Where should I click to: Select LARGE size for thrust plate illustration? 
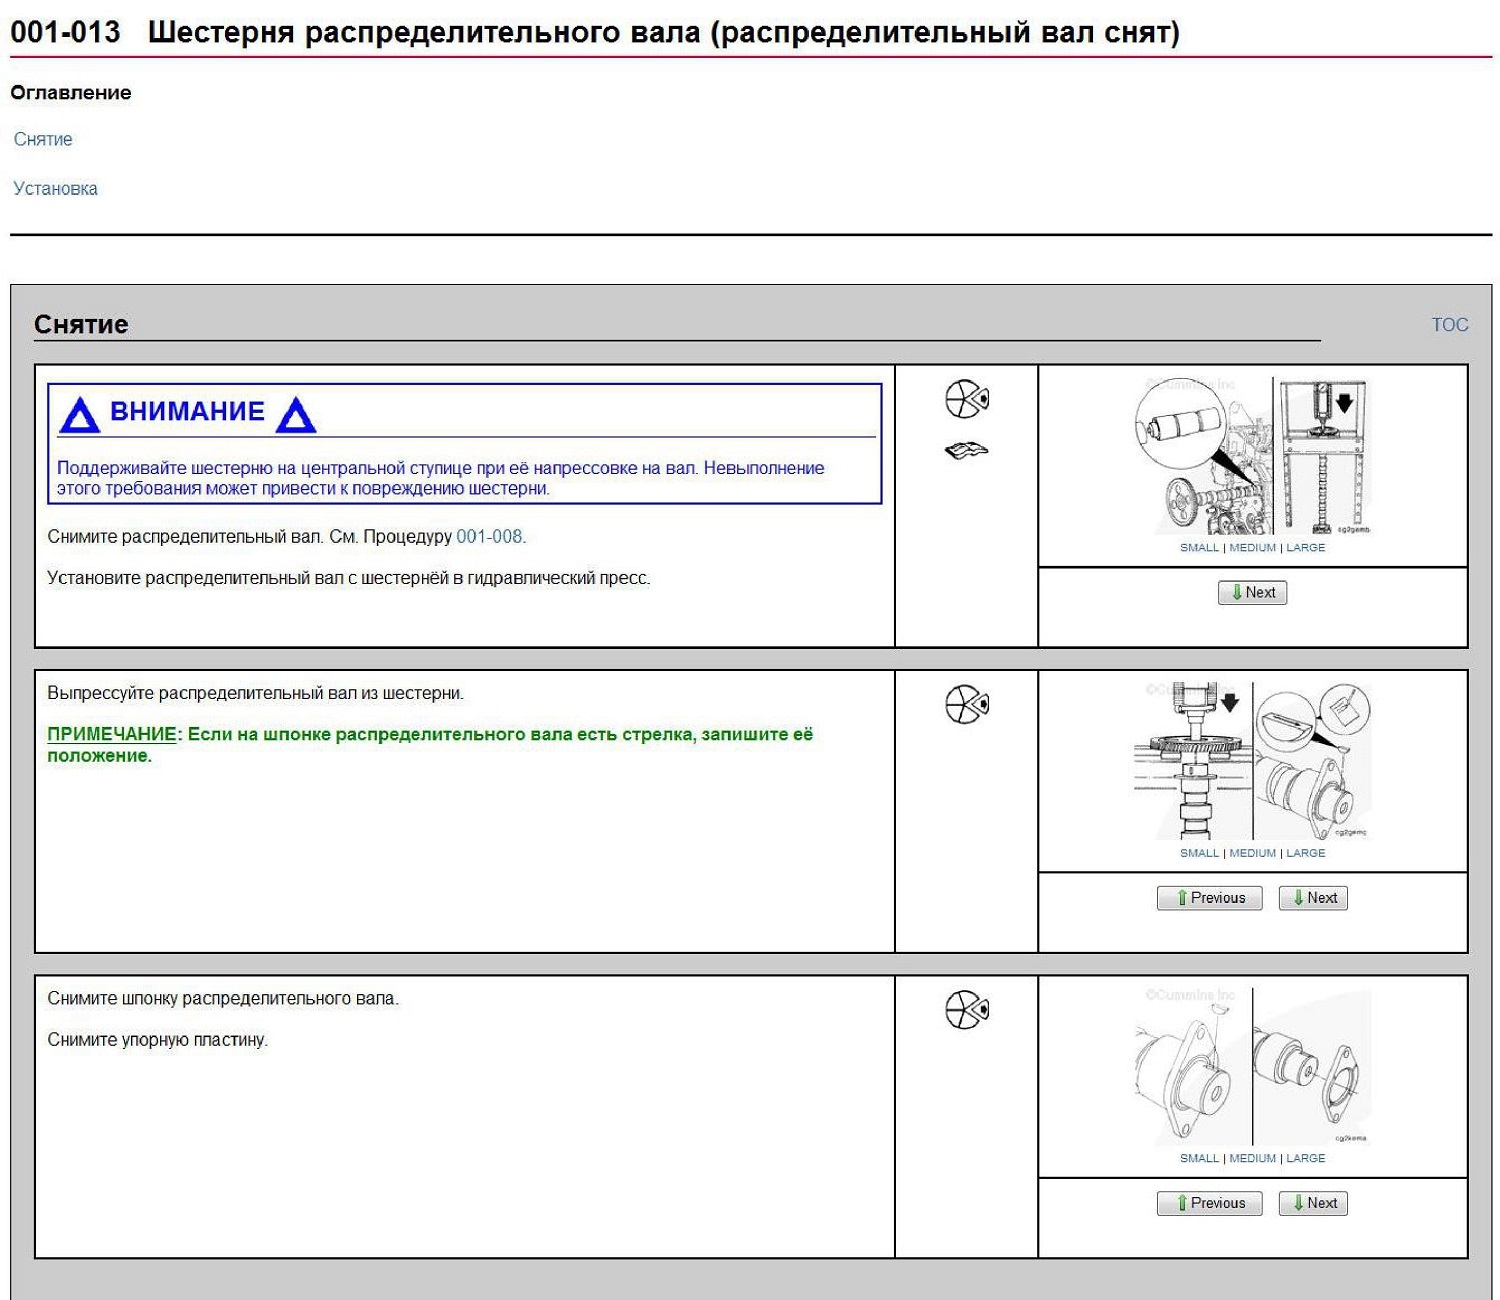[x=1305, y=1158]
